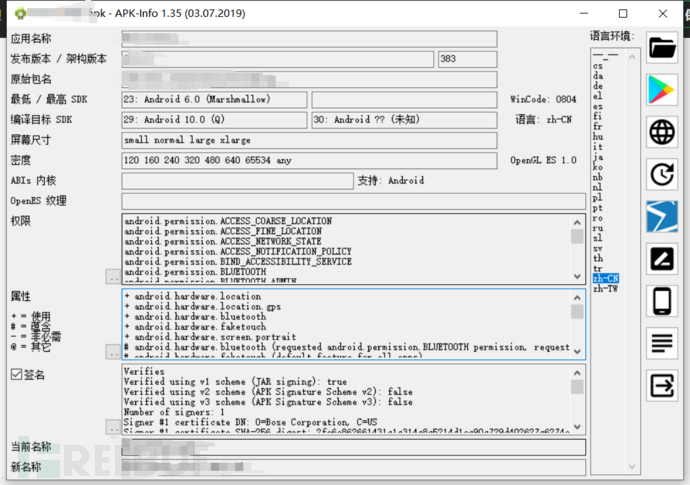Select language 'es' in locale list
This screenshot has width=690, height=485.
(598, 107)
